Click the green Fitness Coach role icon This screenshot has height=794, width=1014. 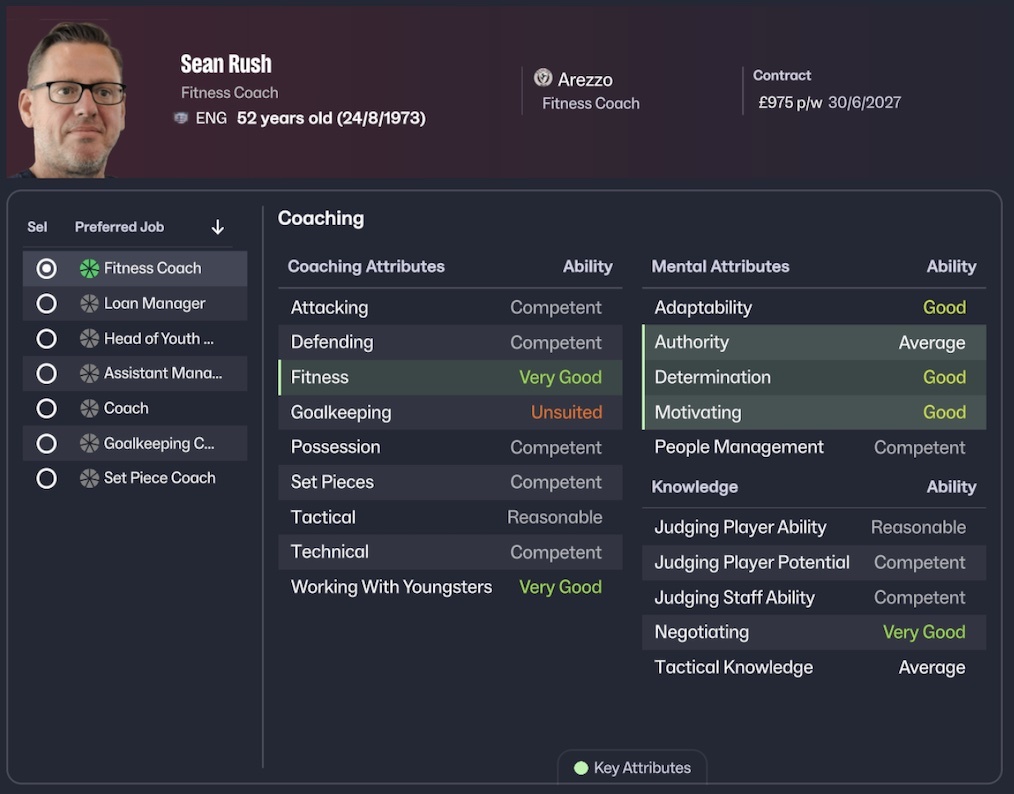tap(90, 268)
